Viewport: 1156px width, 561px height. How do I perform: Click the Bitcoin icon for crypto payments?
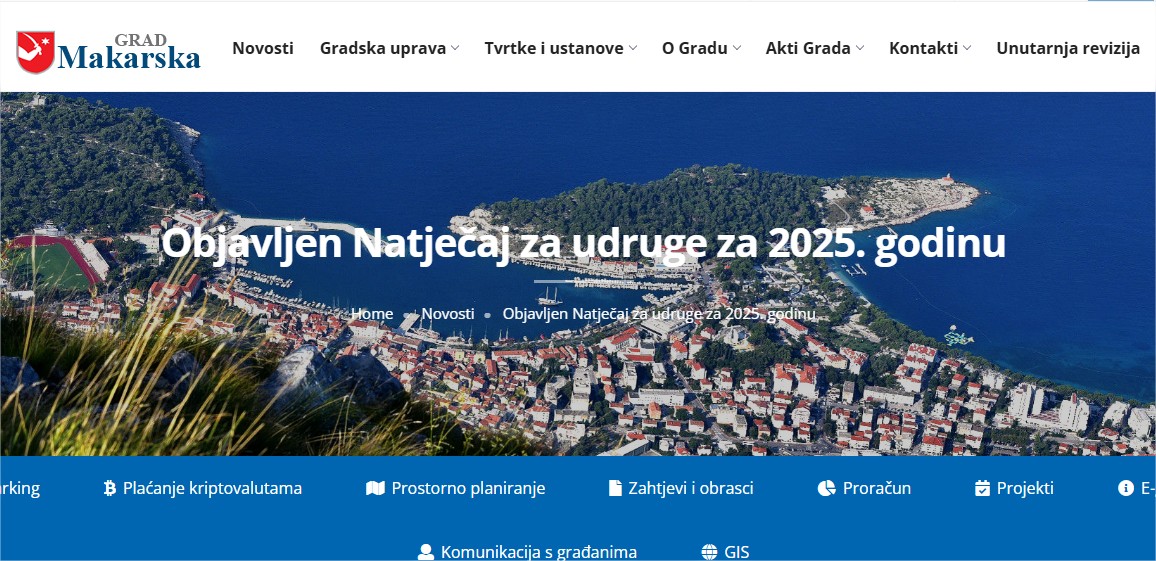tap(110, 488)
